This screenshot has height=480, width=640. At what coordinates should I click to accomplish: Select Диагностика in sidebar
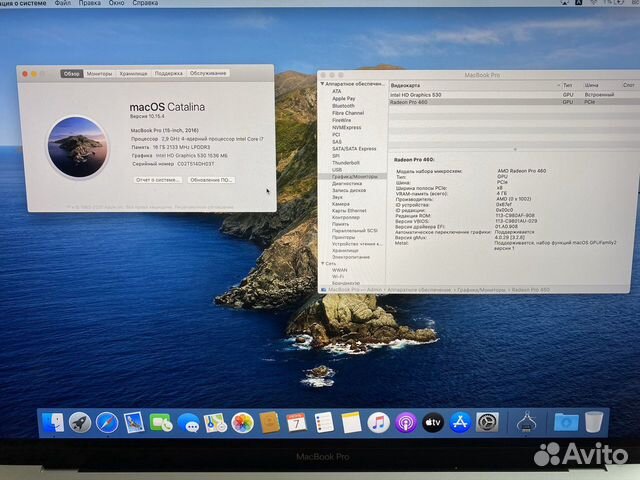(x=347, y=184)
